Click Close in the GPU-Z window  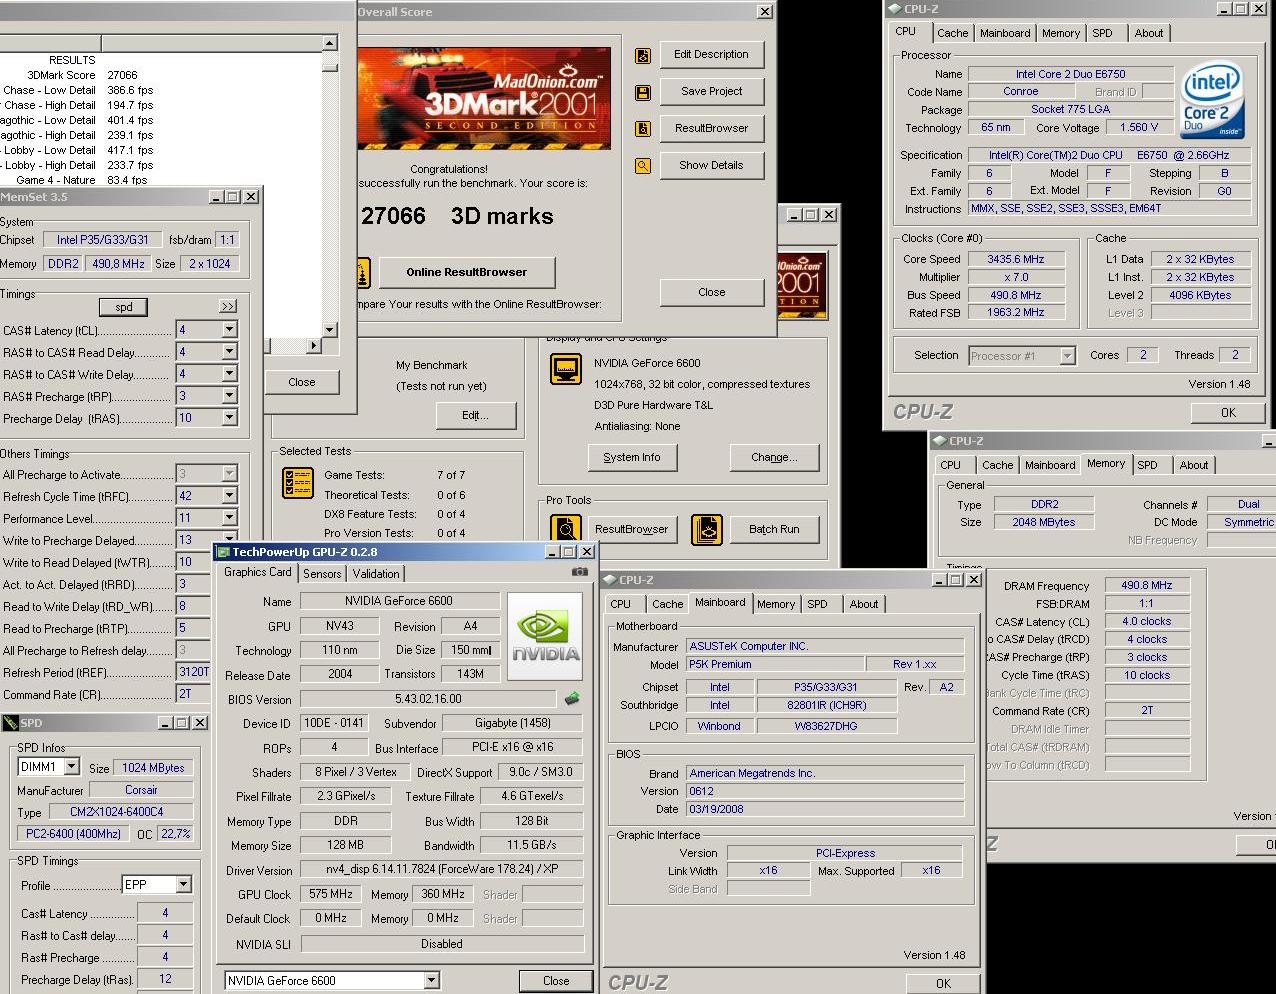(x=556, y=981)
